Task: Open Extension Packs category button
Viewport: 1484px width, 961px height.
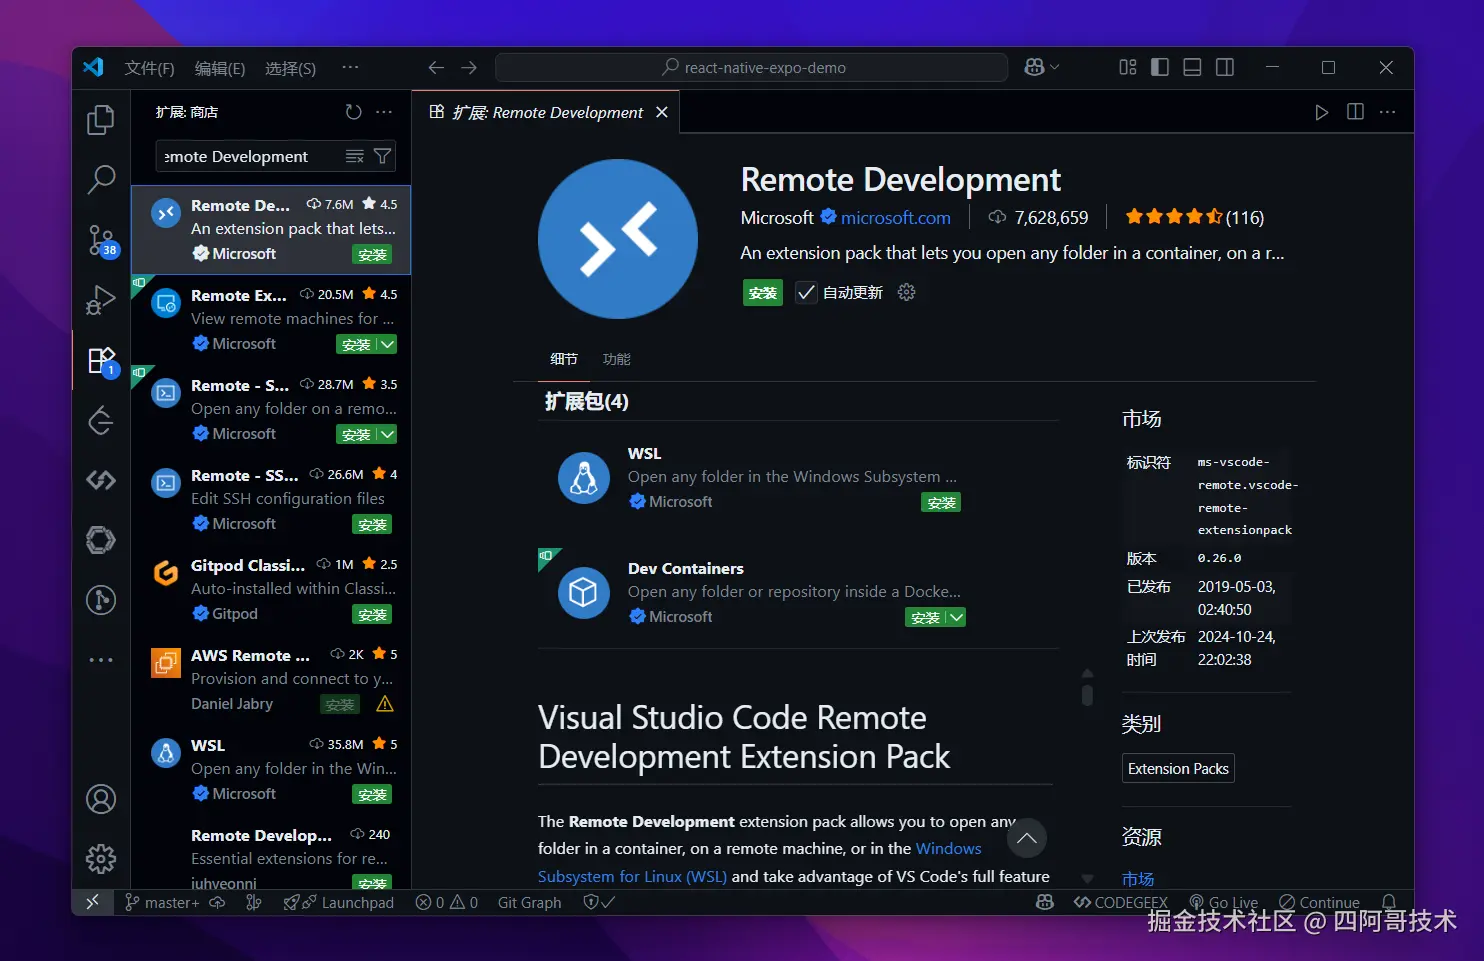Action: tap(1178, 768)
